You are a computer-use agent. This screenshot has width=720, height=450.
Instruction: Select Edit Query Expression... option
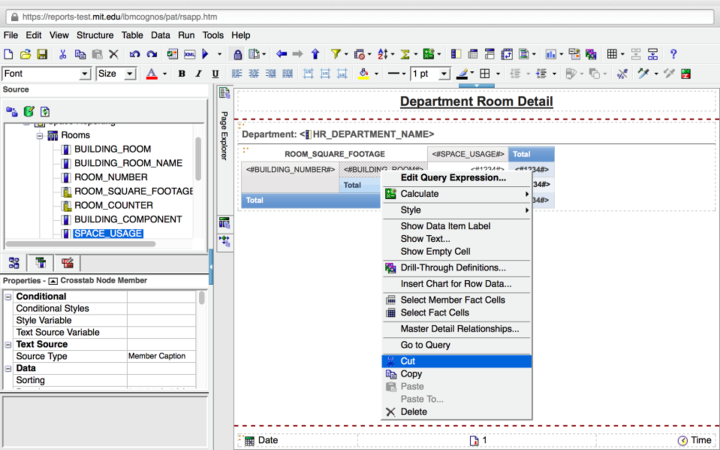tap(453, 178)
